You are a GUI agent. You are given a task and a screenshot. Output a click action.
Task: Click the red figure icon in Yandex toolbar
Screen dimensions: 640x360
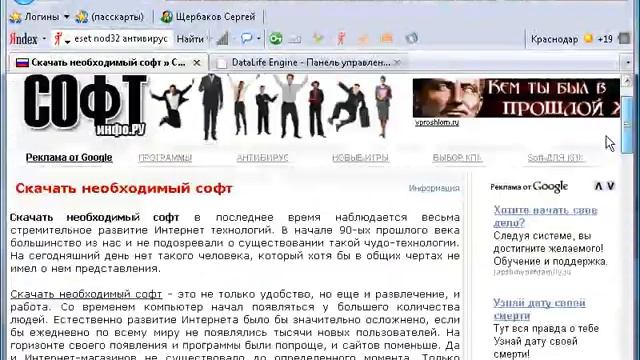[341, 39]
